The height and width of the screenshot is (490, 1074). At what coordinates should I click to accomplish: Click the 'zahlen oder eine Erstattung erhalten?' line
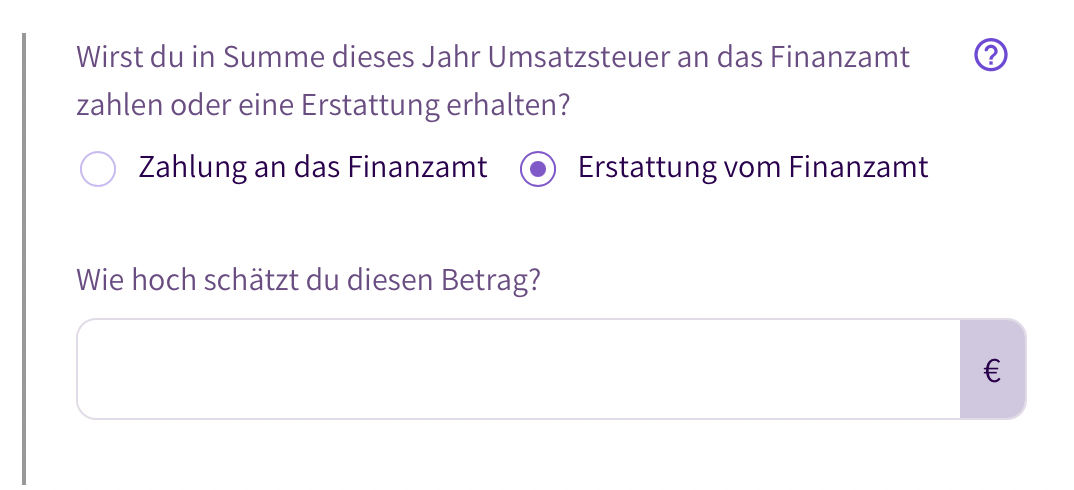click(323, 106)
